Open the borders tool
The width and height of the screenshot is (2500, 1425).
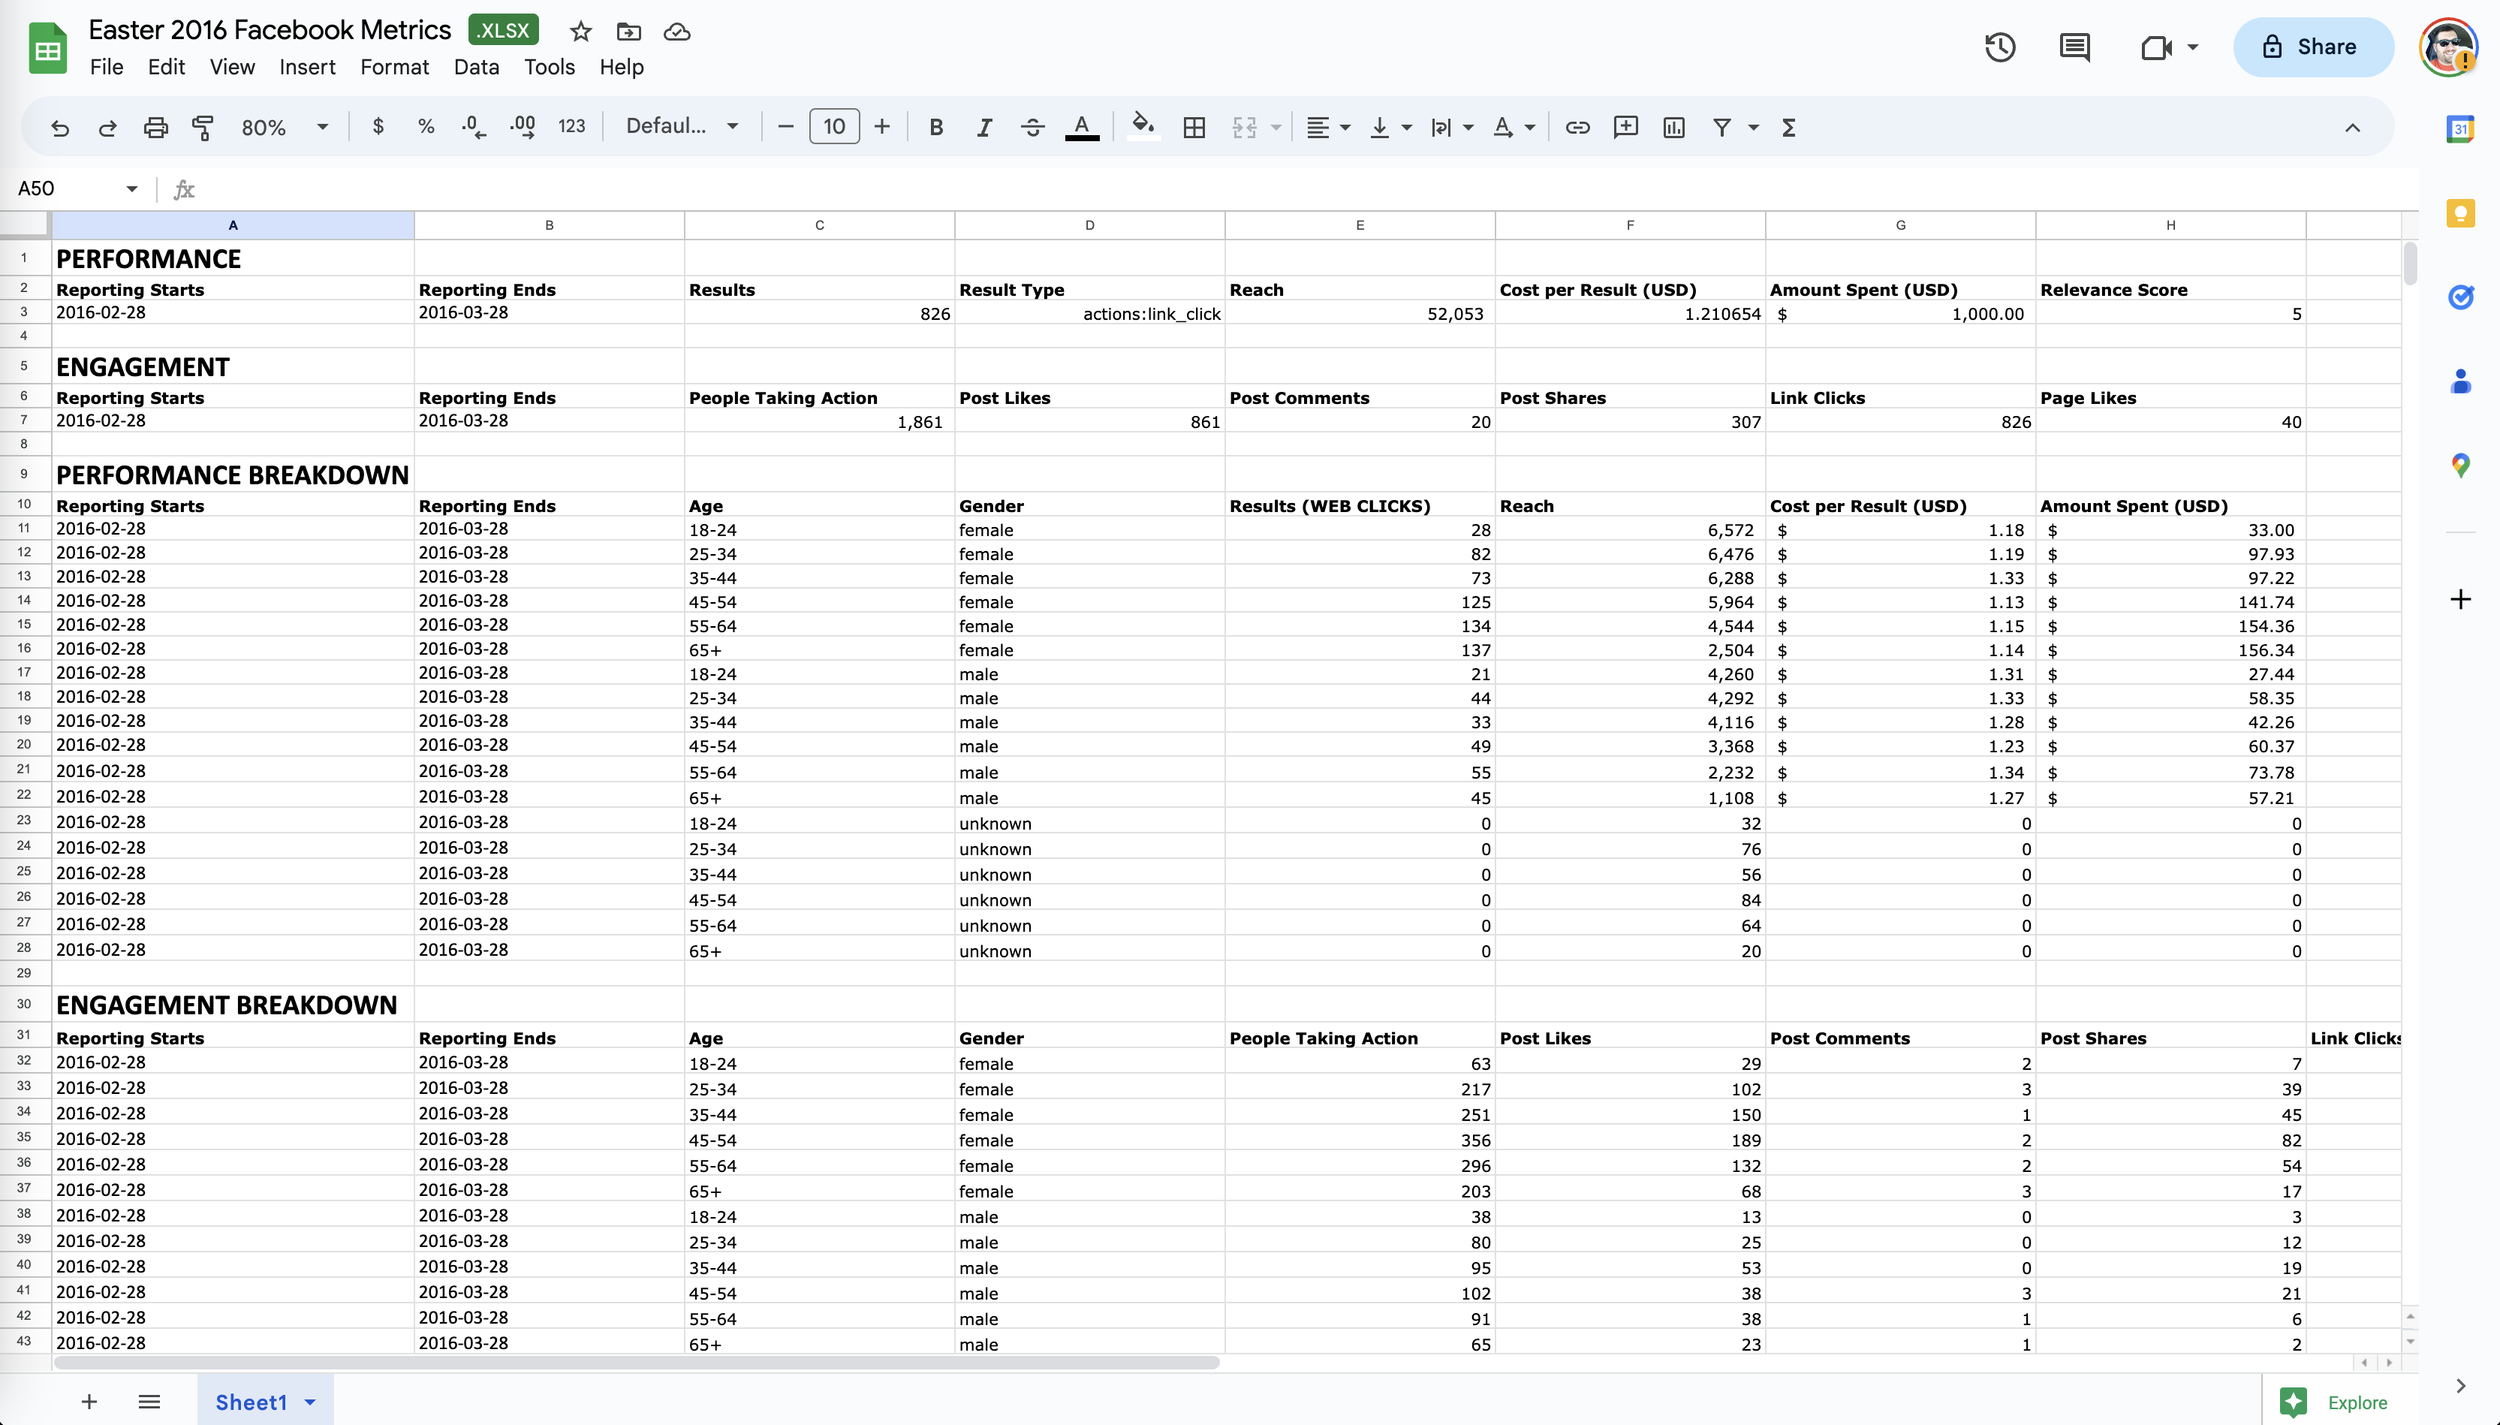point(1194,127)
